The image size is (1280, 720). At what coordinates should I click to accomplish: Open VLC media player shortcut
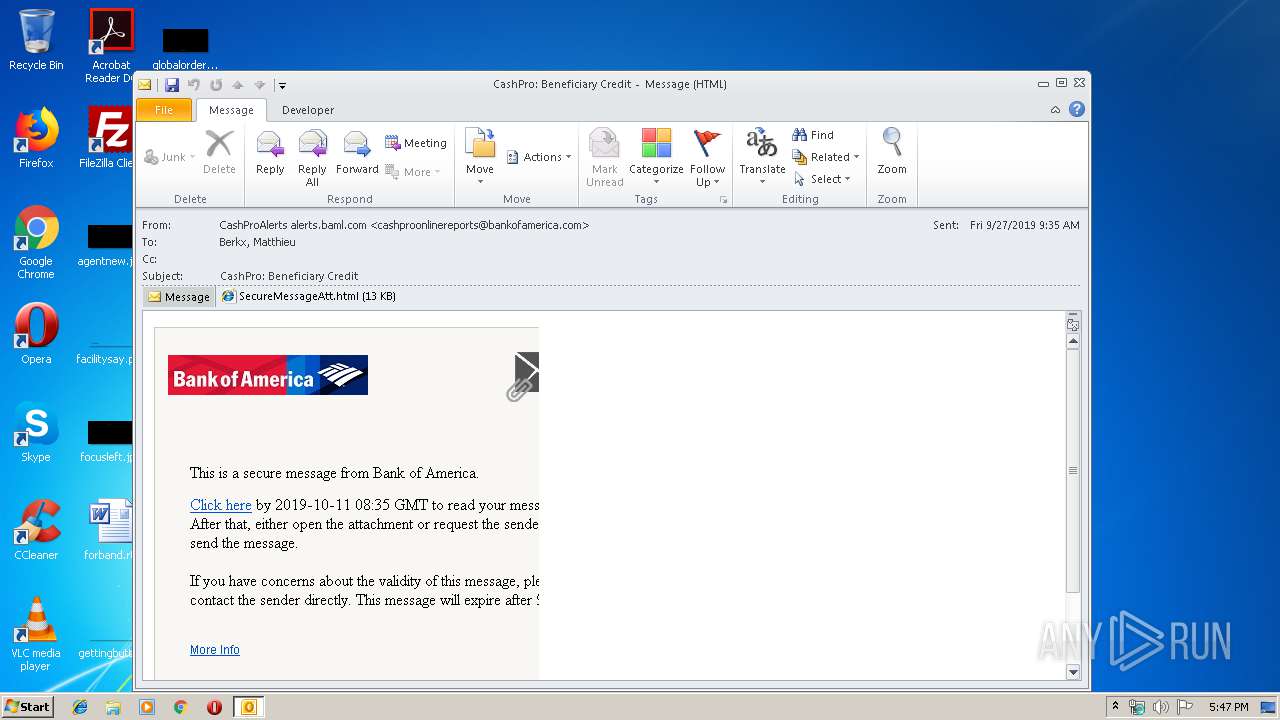(36, 634)
